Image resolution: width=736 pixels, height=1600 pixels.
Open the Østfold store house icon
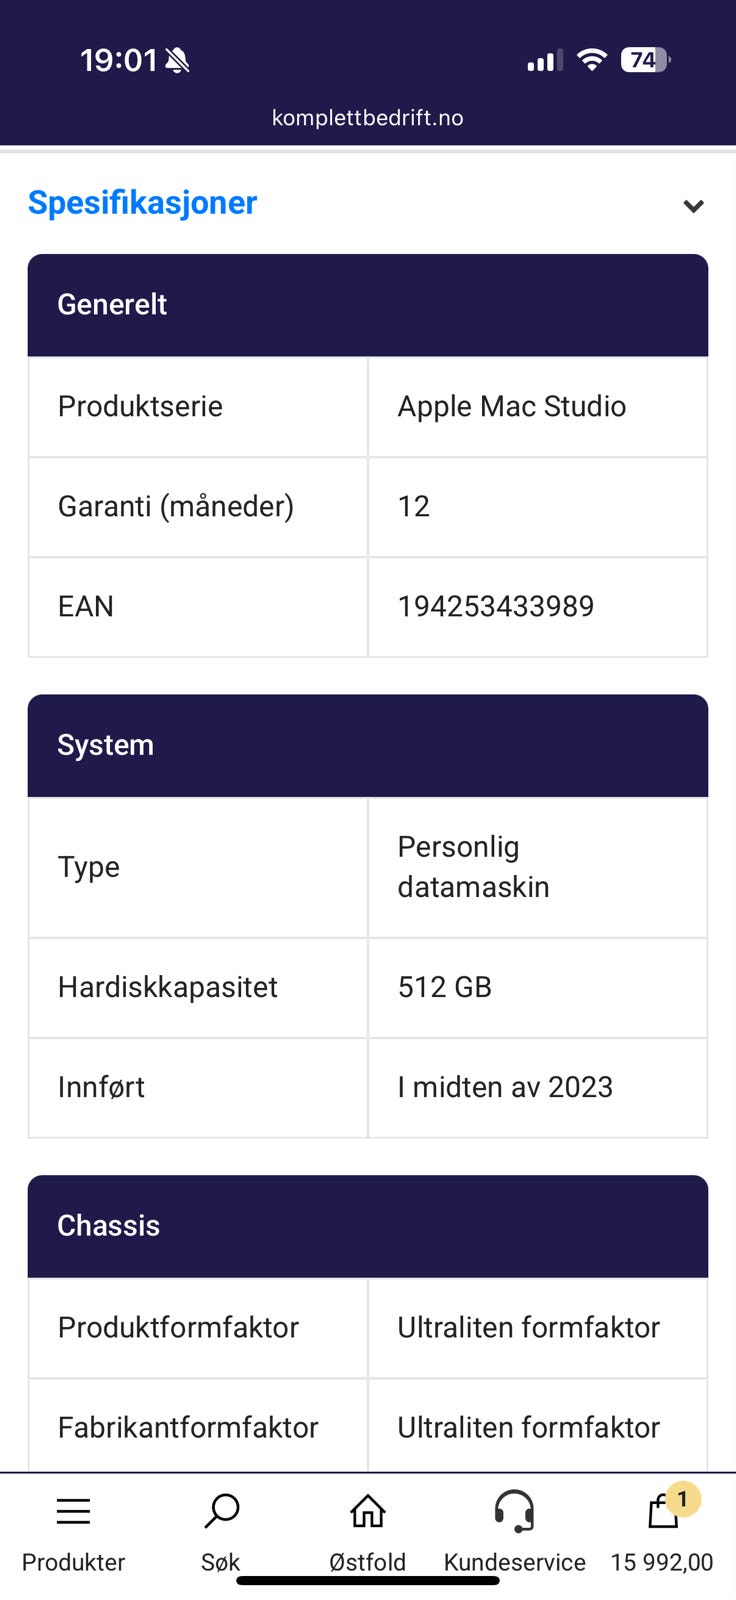[x=367, y=1511]
